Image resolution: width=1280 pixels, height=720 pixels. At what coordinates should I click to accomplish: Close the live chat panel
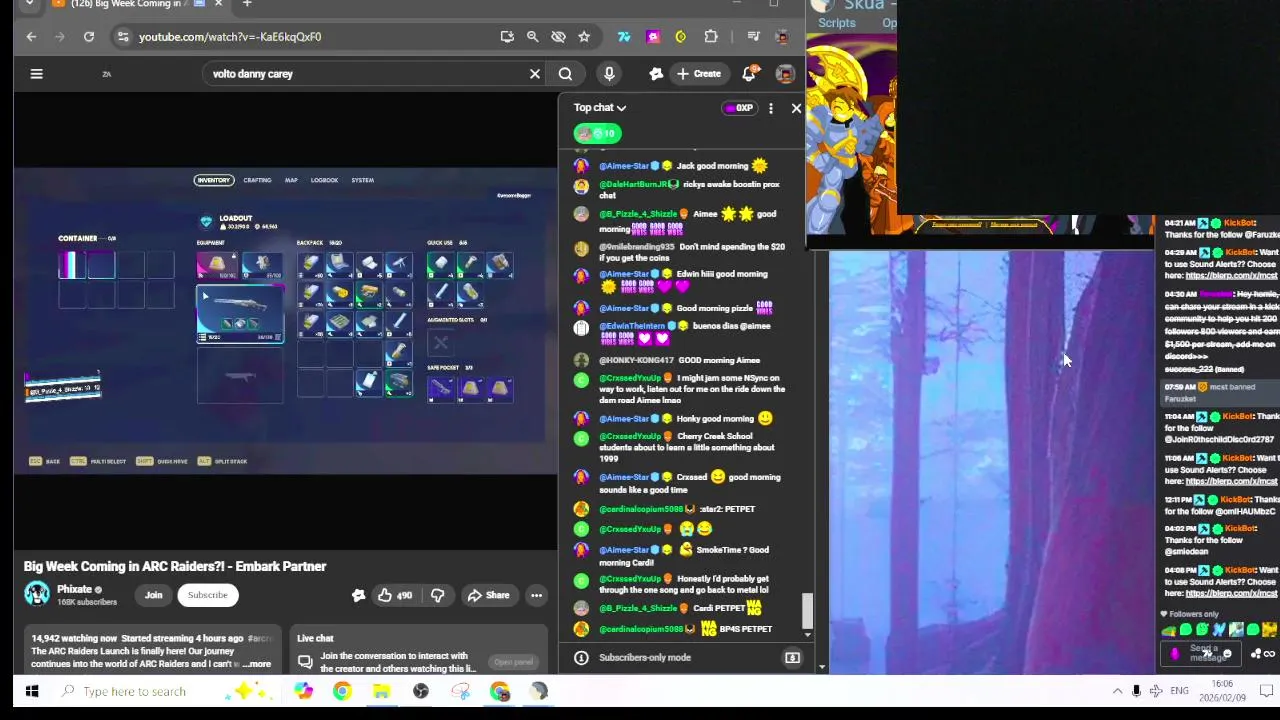point(796,108)
